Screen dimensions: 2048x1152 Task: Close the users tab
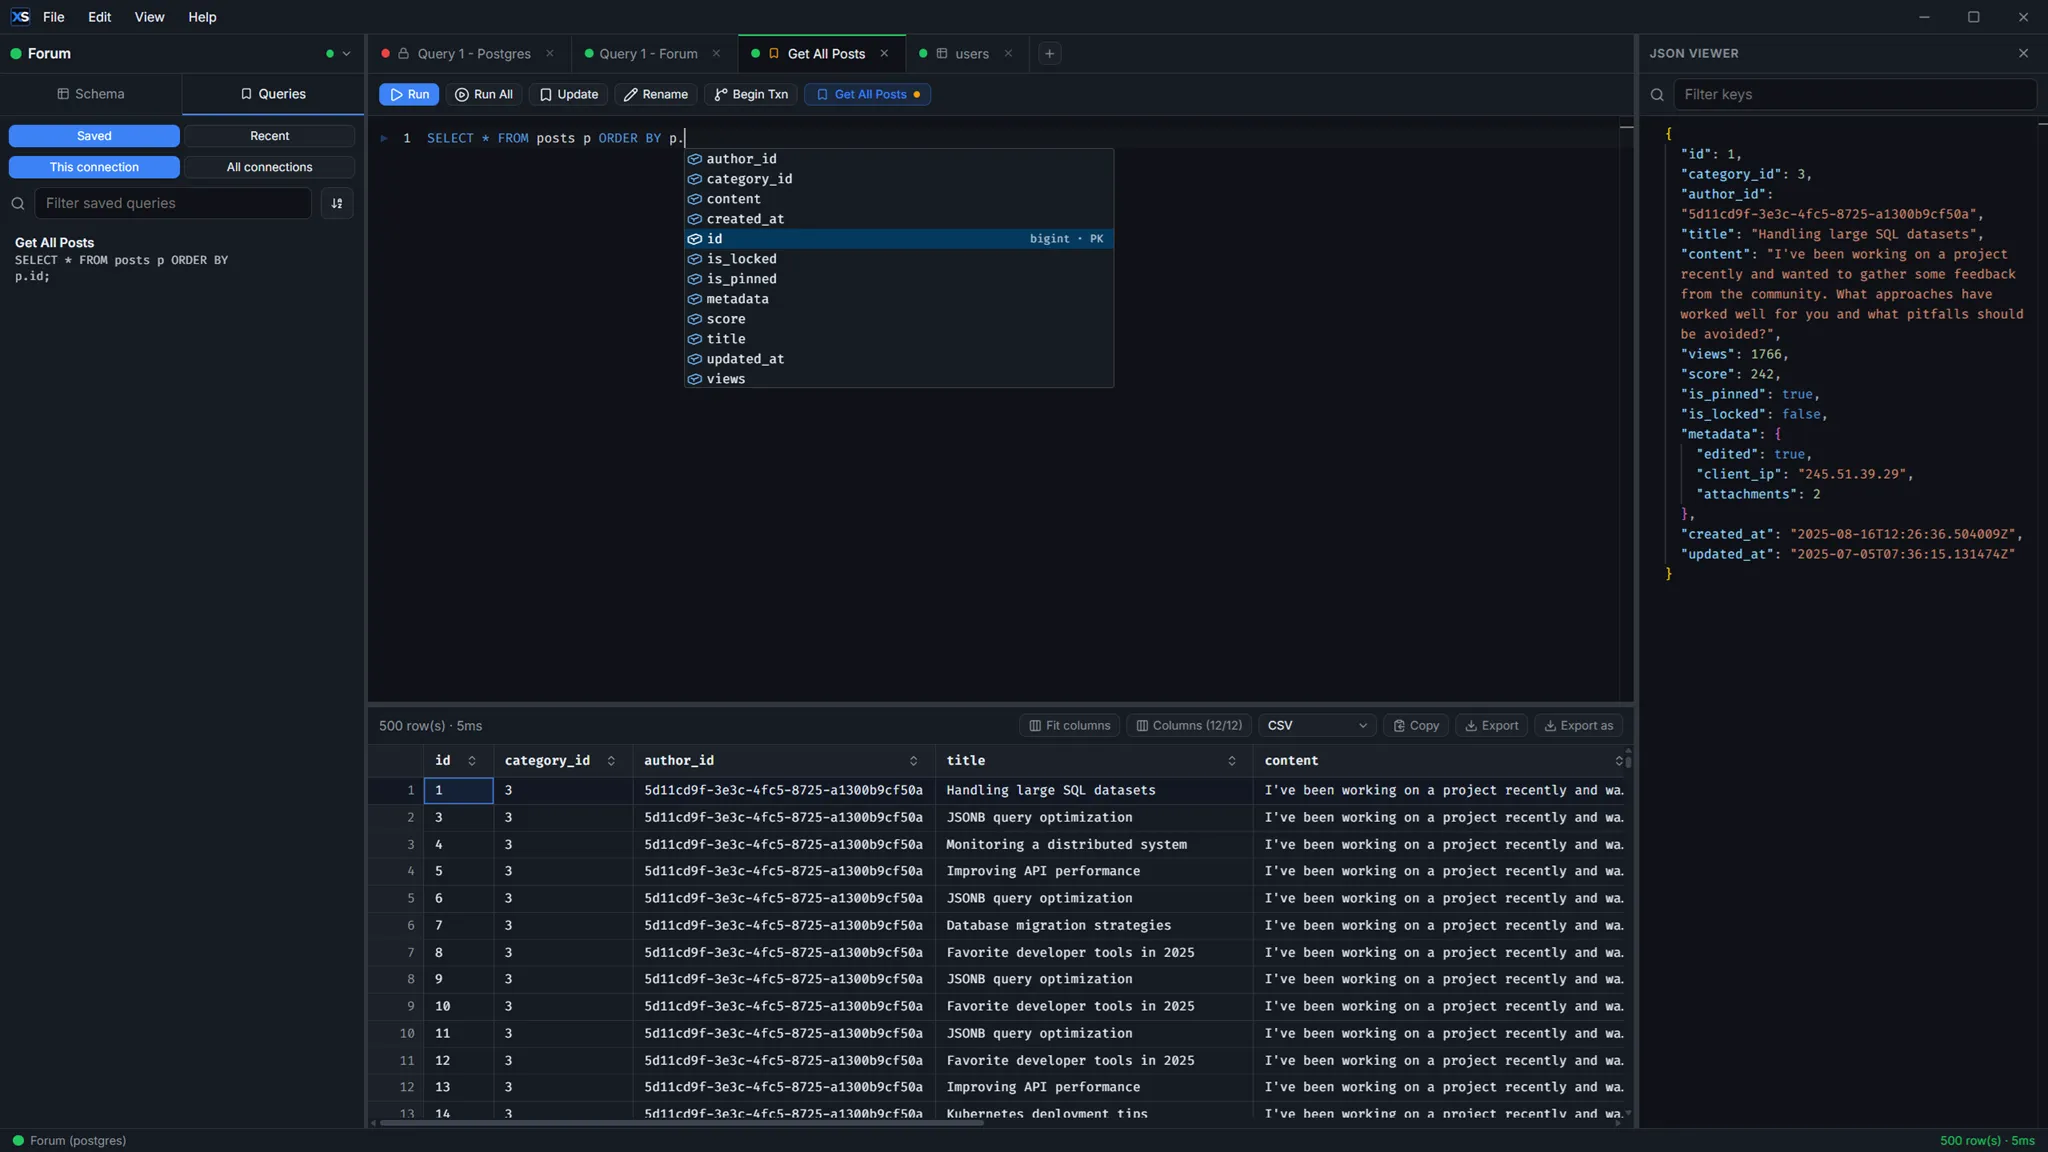(1008, 54)
